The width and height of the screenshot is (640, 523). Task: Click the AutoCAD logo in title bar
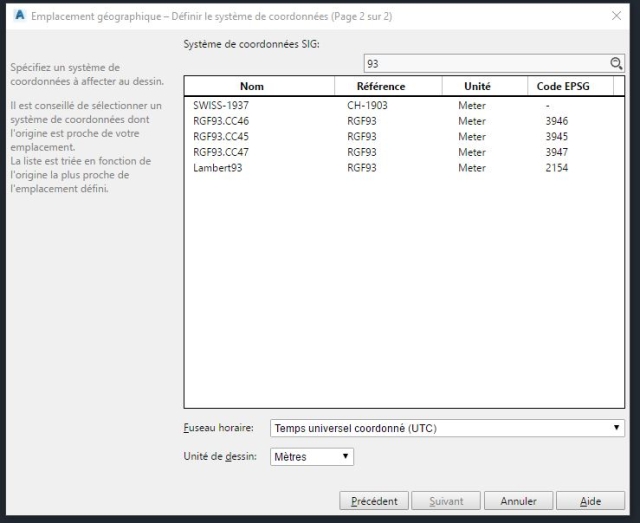coord(19,16)
